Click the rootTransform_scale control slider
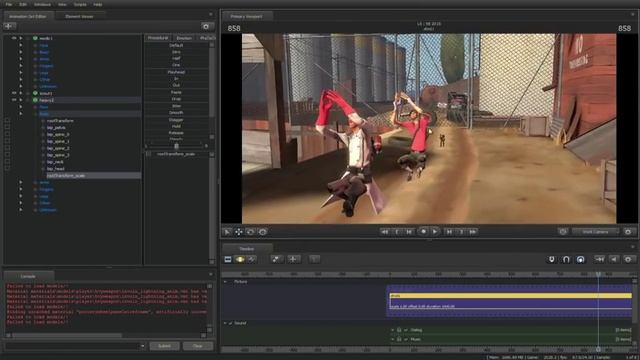 tap(176, 154)
